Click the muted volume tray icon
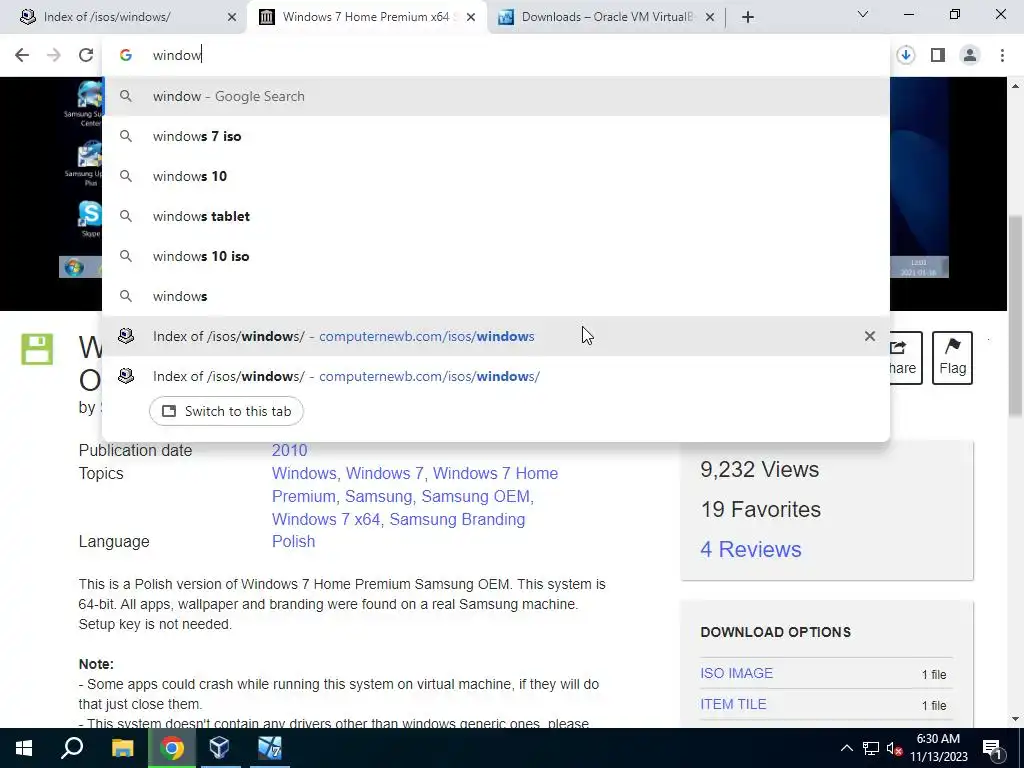The image size is (1024, 768). pyautogui.click(x=895, y=748)
